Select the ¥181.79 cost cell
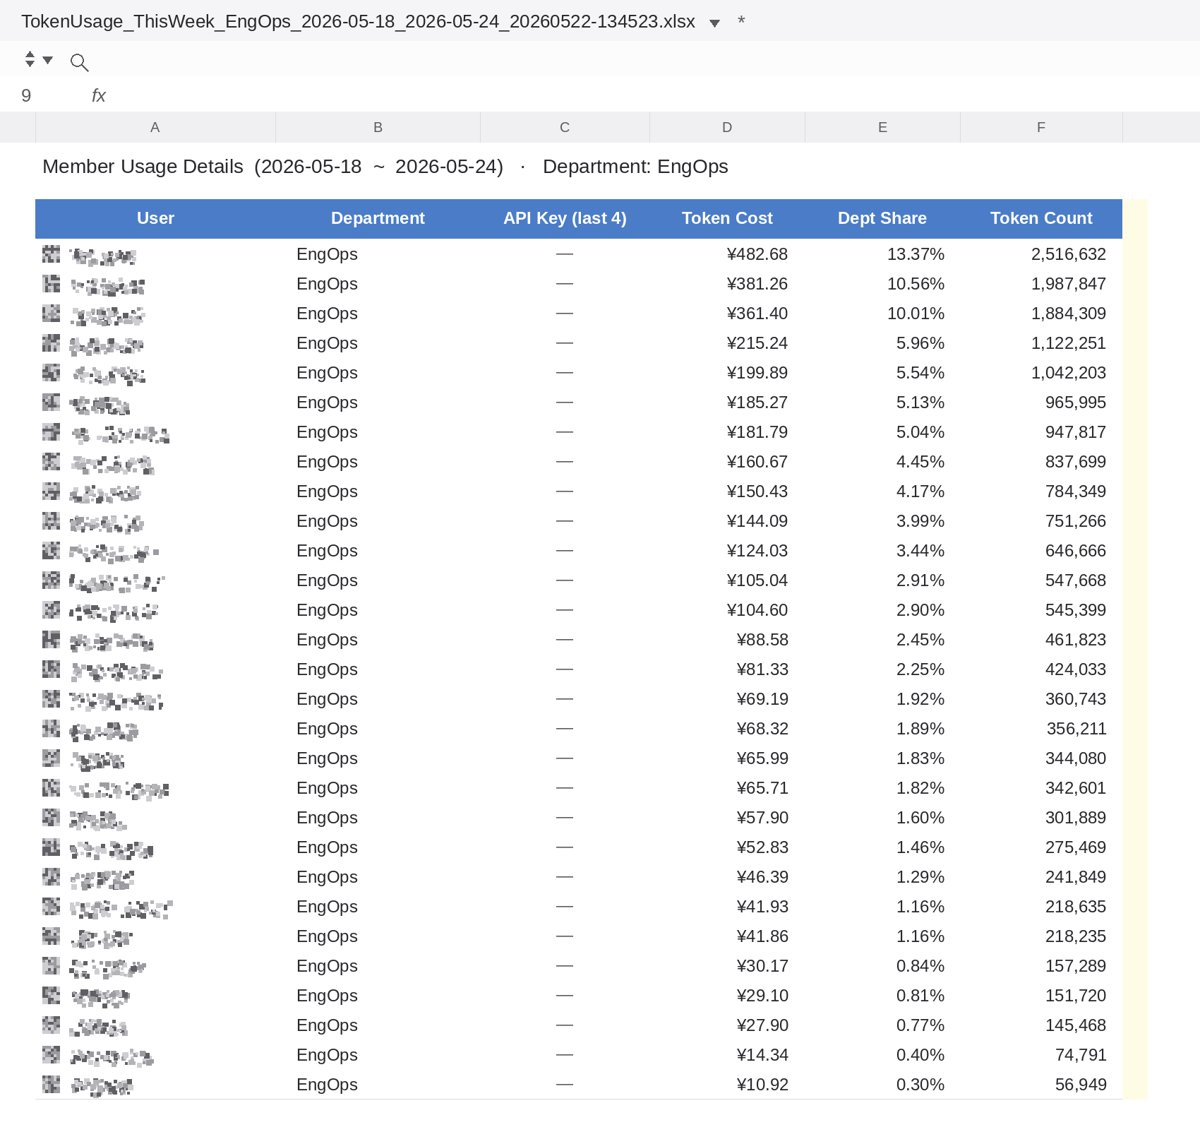 point(727,432)
